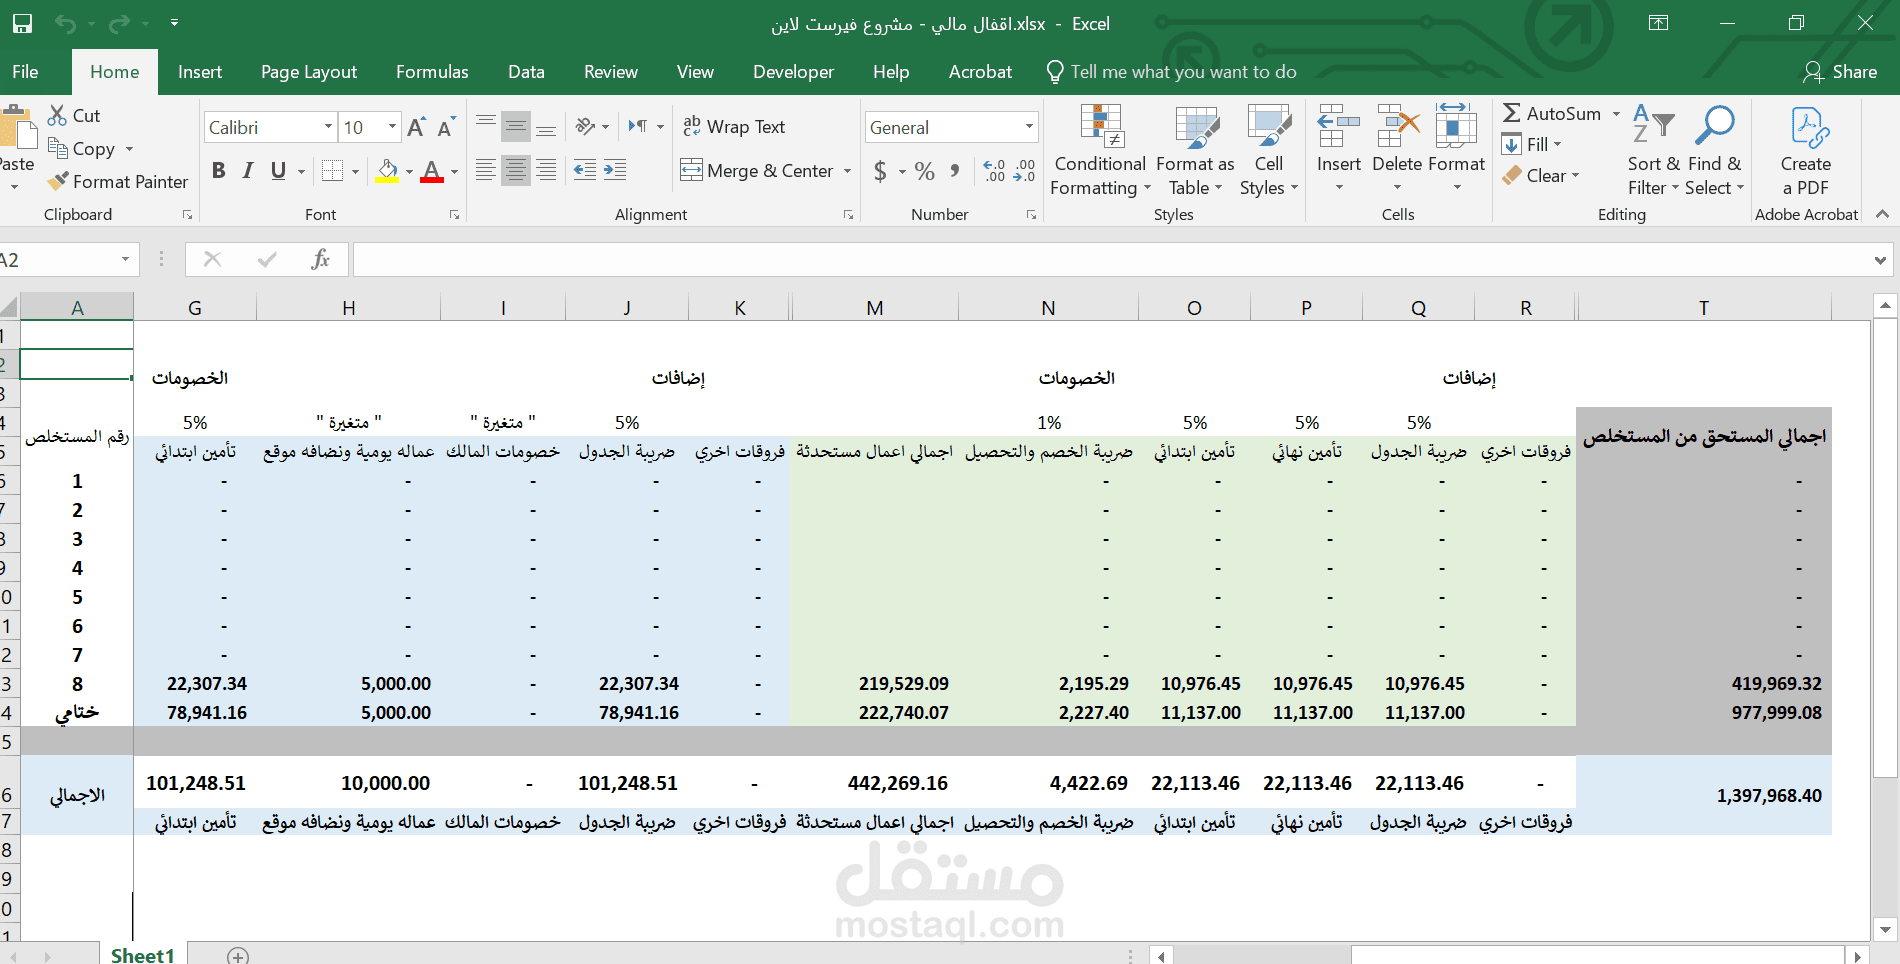This screenshot has height=964, width=1900.
Task: Decrease font size with the small A icon
Action: pos(446,127)
